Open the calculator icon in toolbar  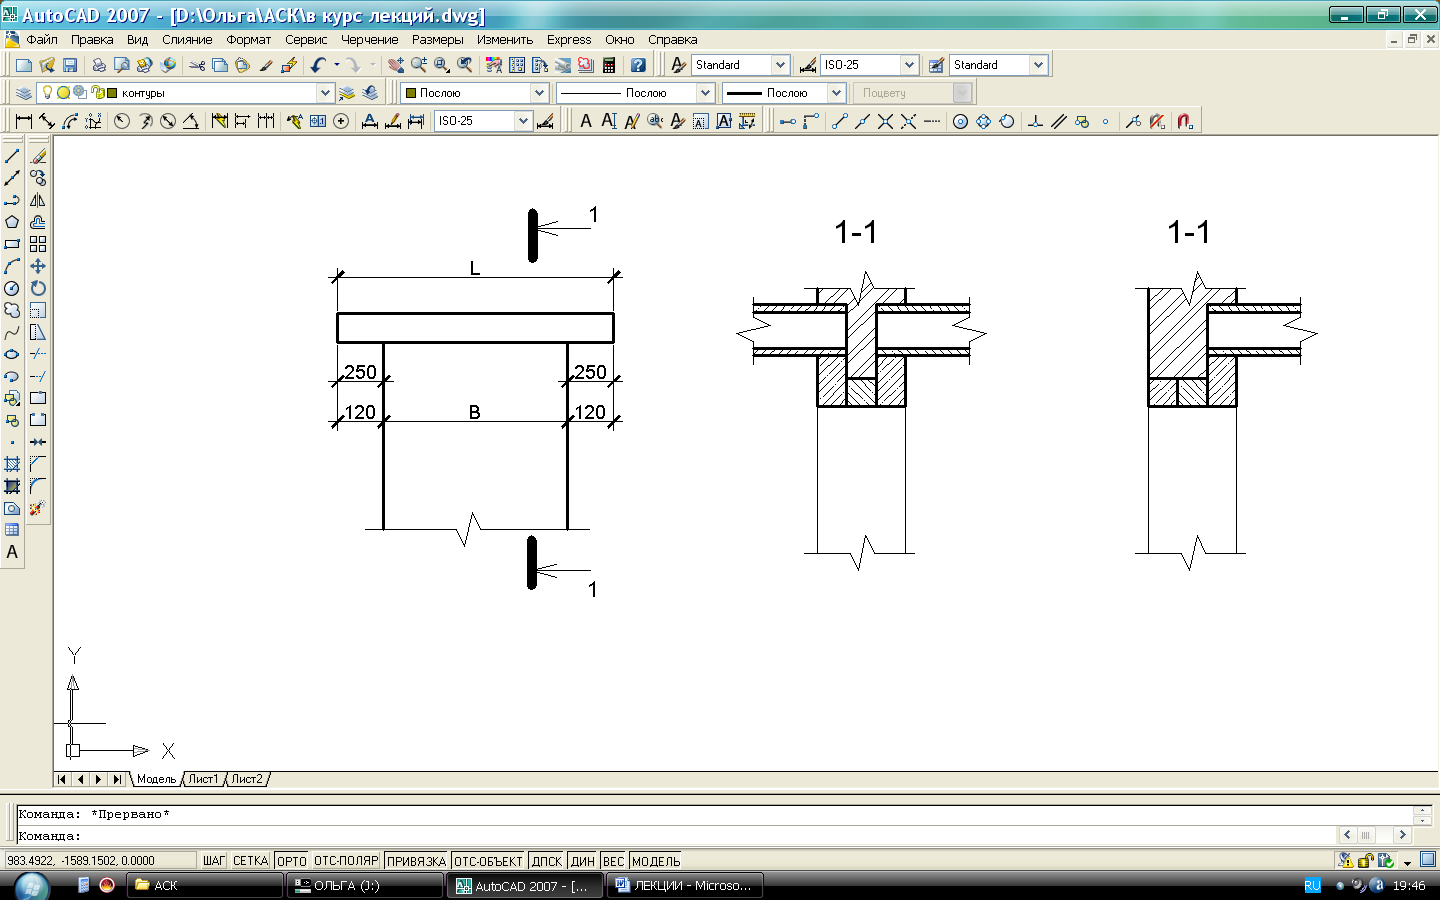coord(608,65)
